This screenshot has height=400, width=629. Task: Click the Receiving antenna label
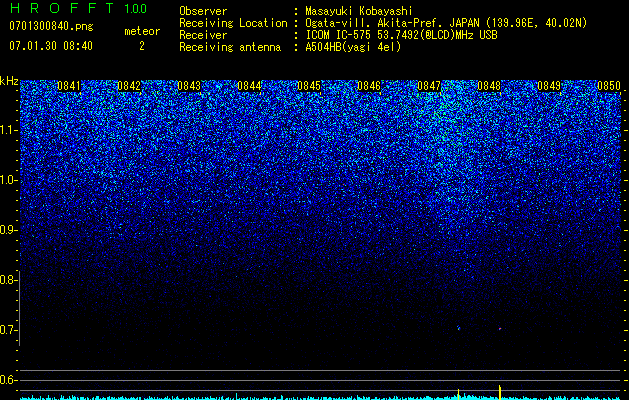230,48
